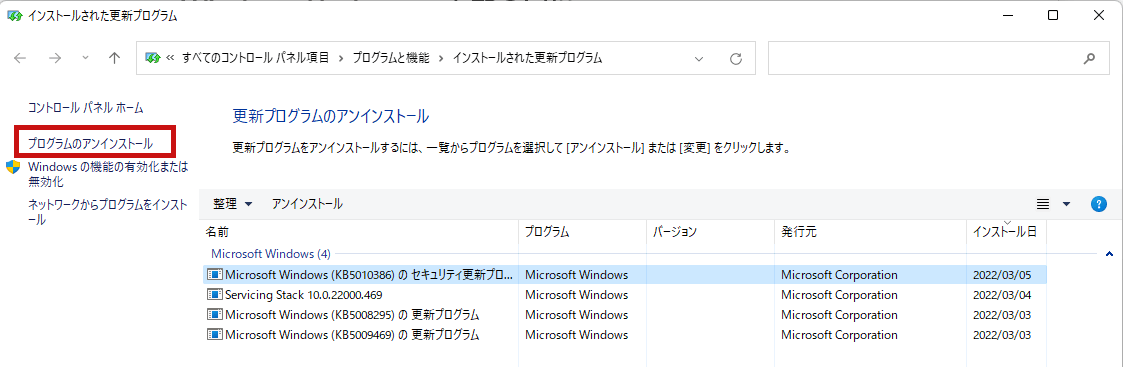1124x368 pixels.
Task: Open the 整理 dropdown menu
Action: 232,204
